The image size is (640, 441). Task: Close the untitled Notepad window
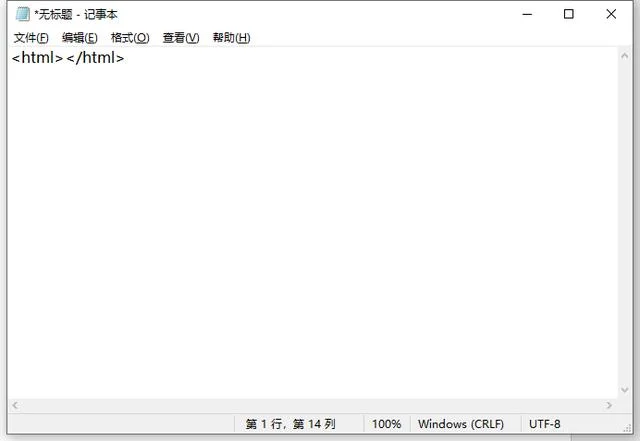pyautogui.click(x=612, y=14)
